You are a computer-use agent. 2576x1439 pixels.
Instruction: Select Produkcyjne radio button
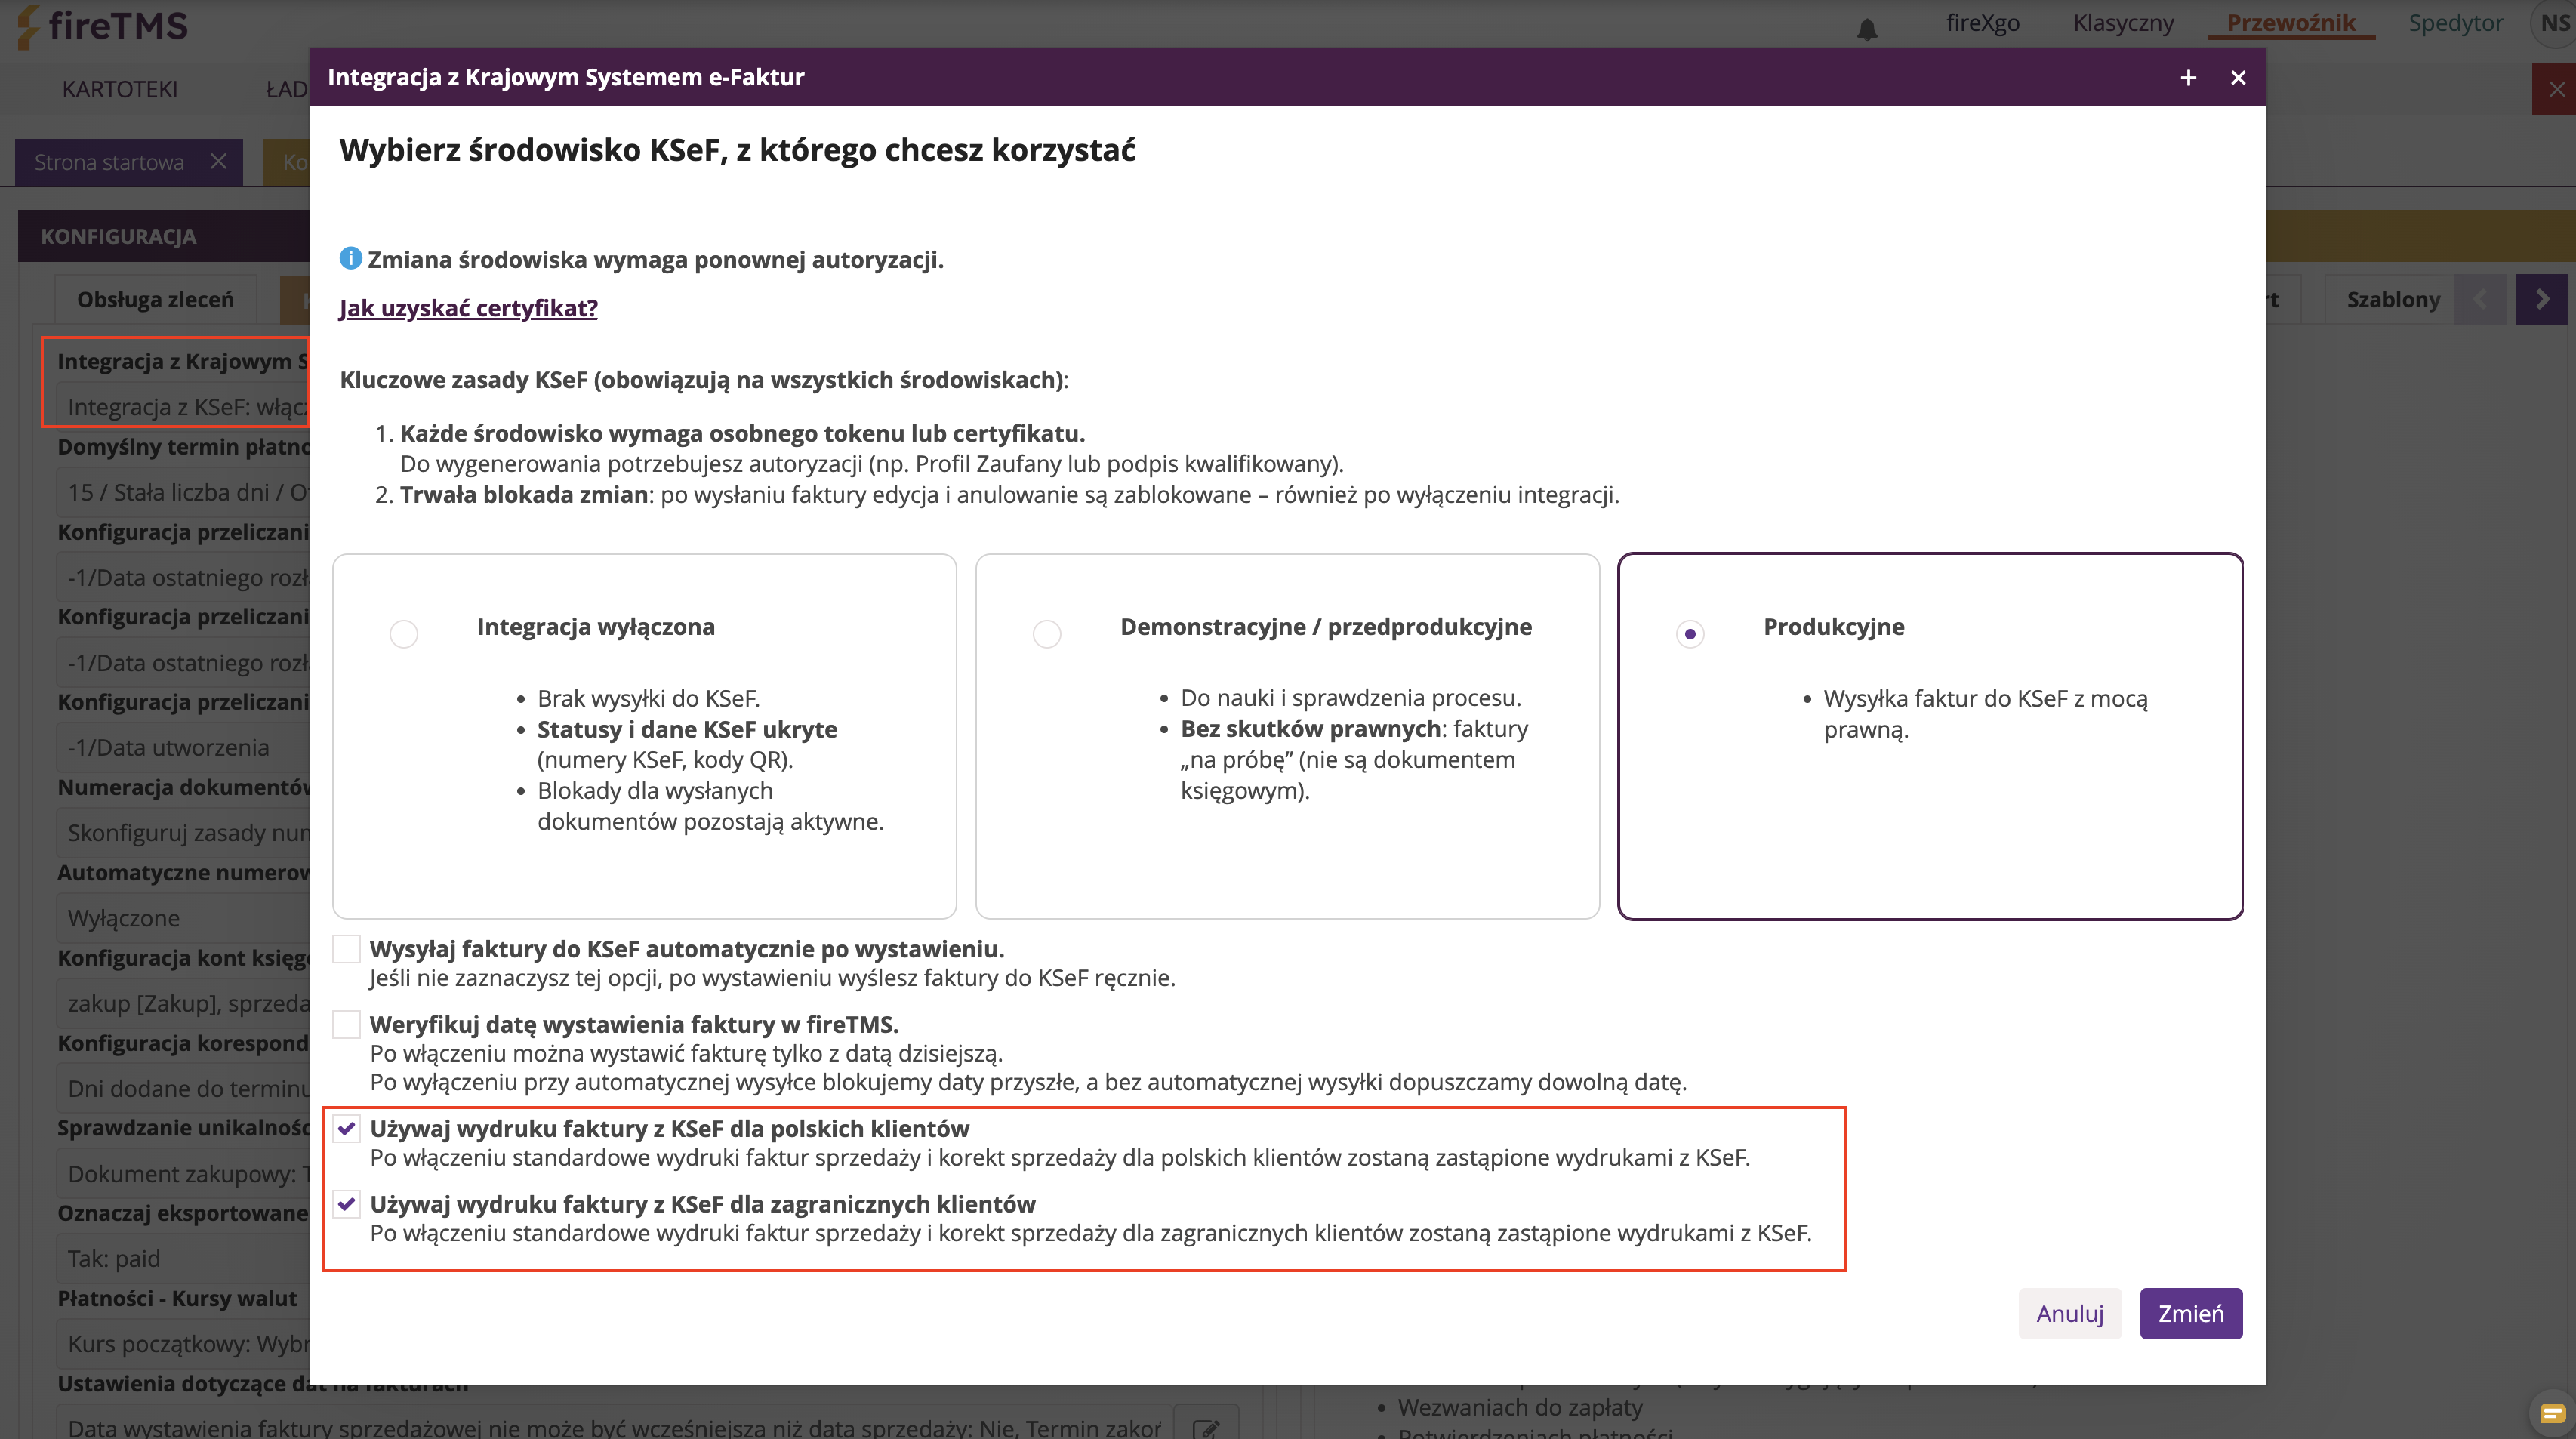[1690, 633]
